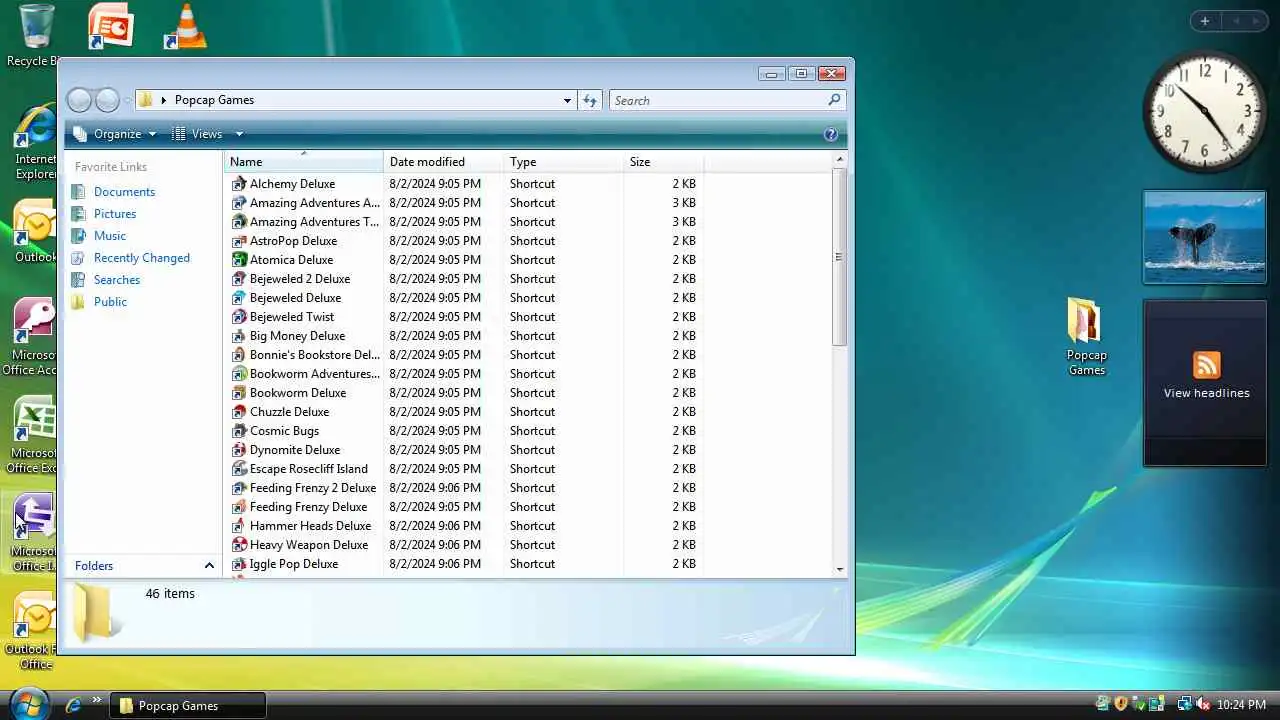The image size is (1280, 720).
Task: Click the Atomica Deluxe shortcut icon
Action: (x=239, y=260)
